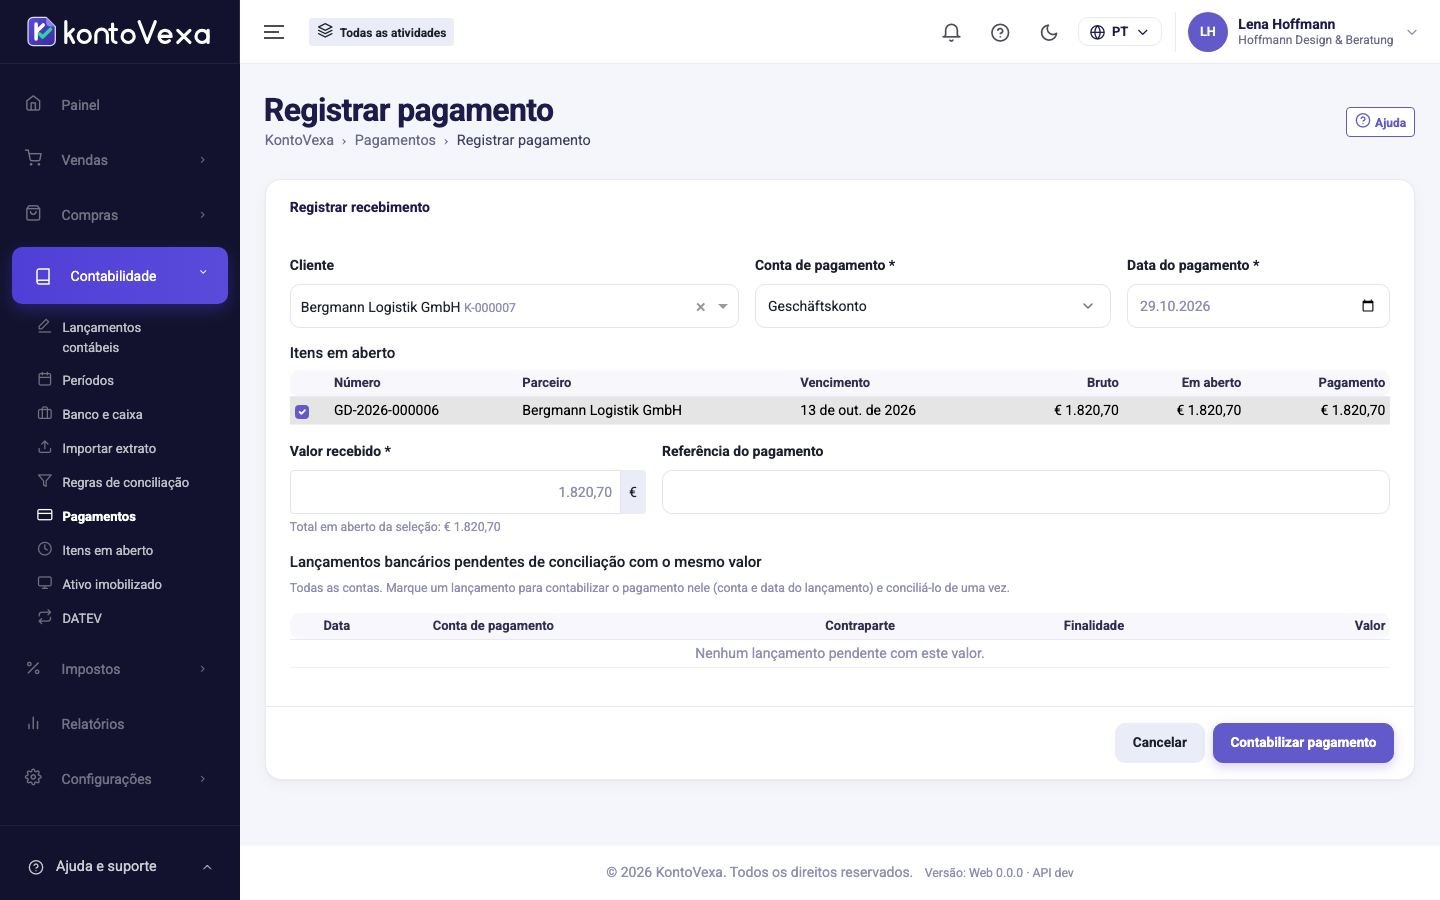The image size is (1440, 900).
Task: Click the Referência do pagamento field
Action: (x=1025, y=492)
